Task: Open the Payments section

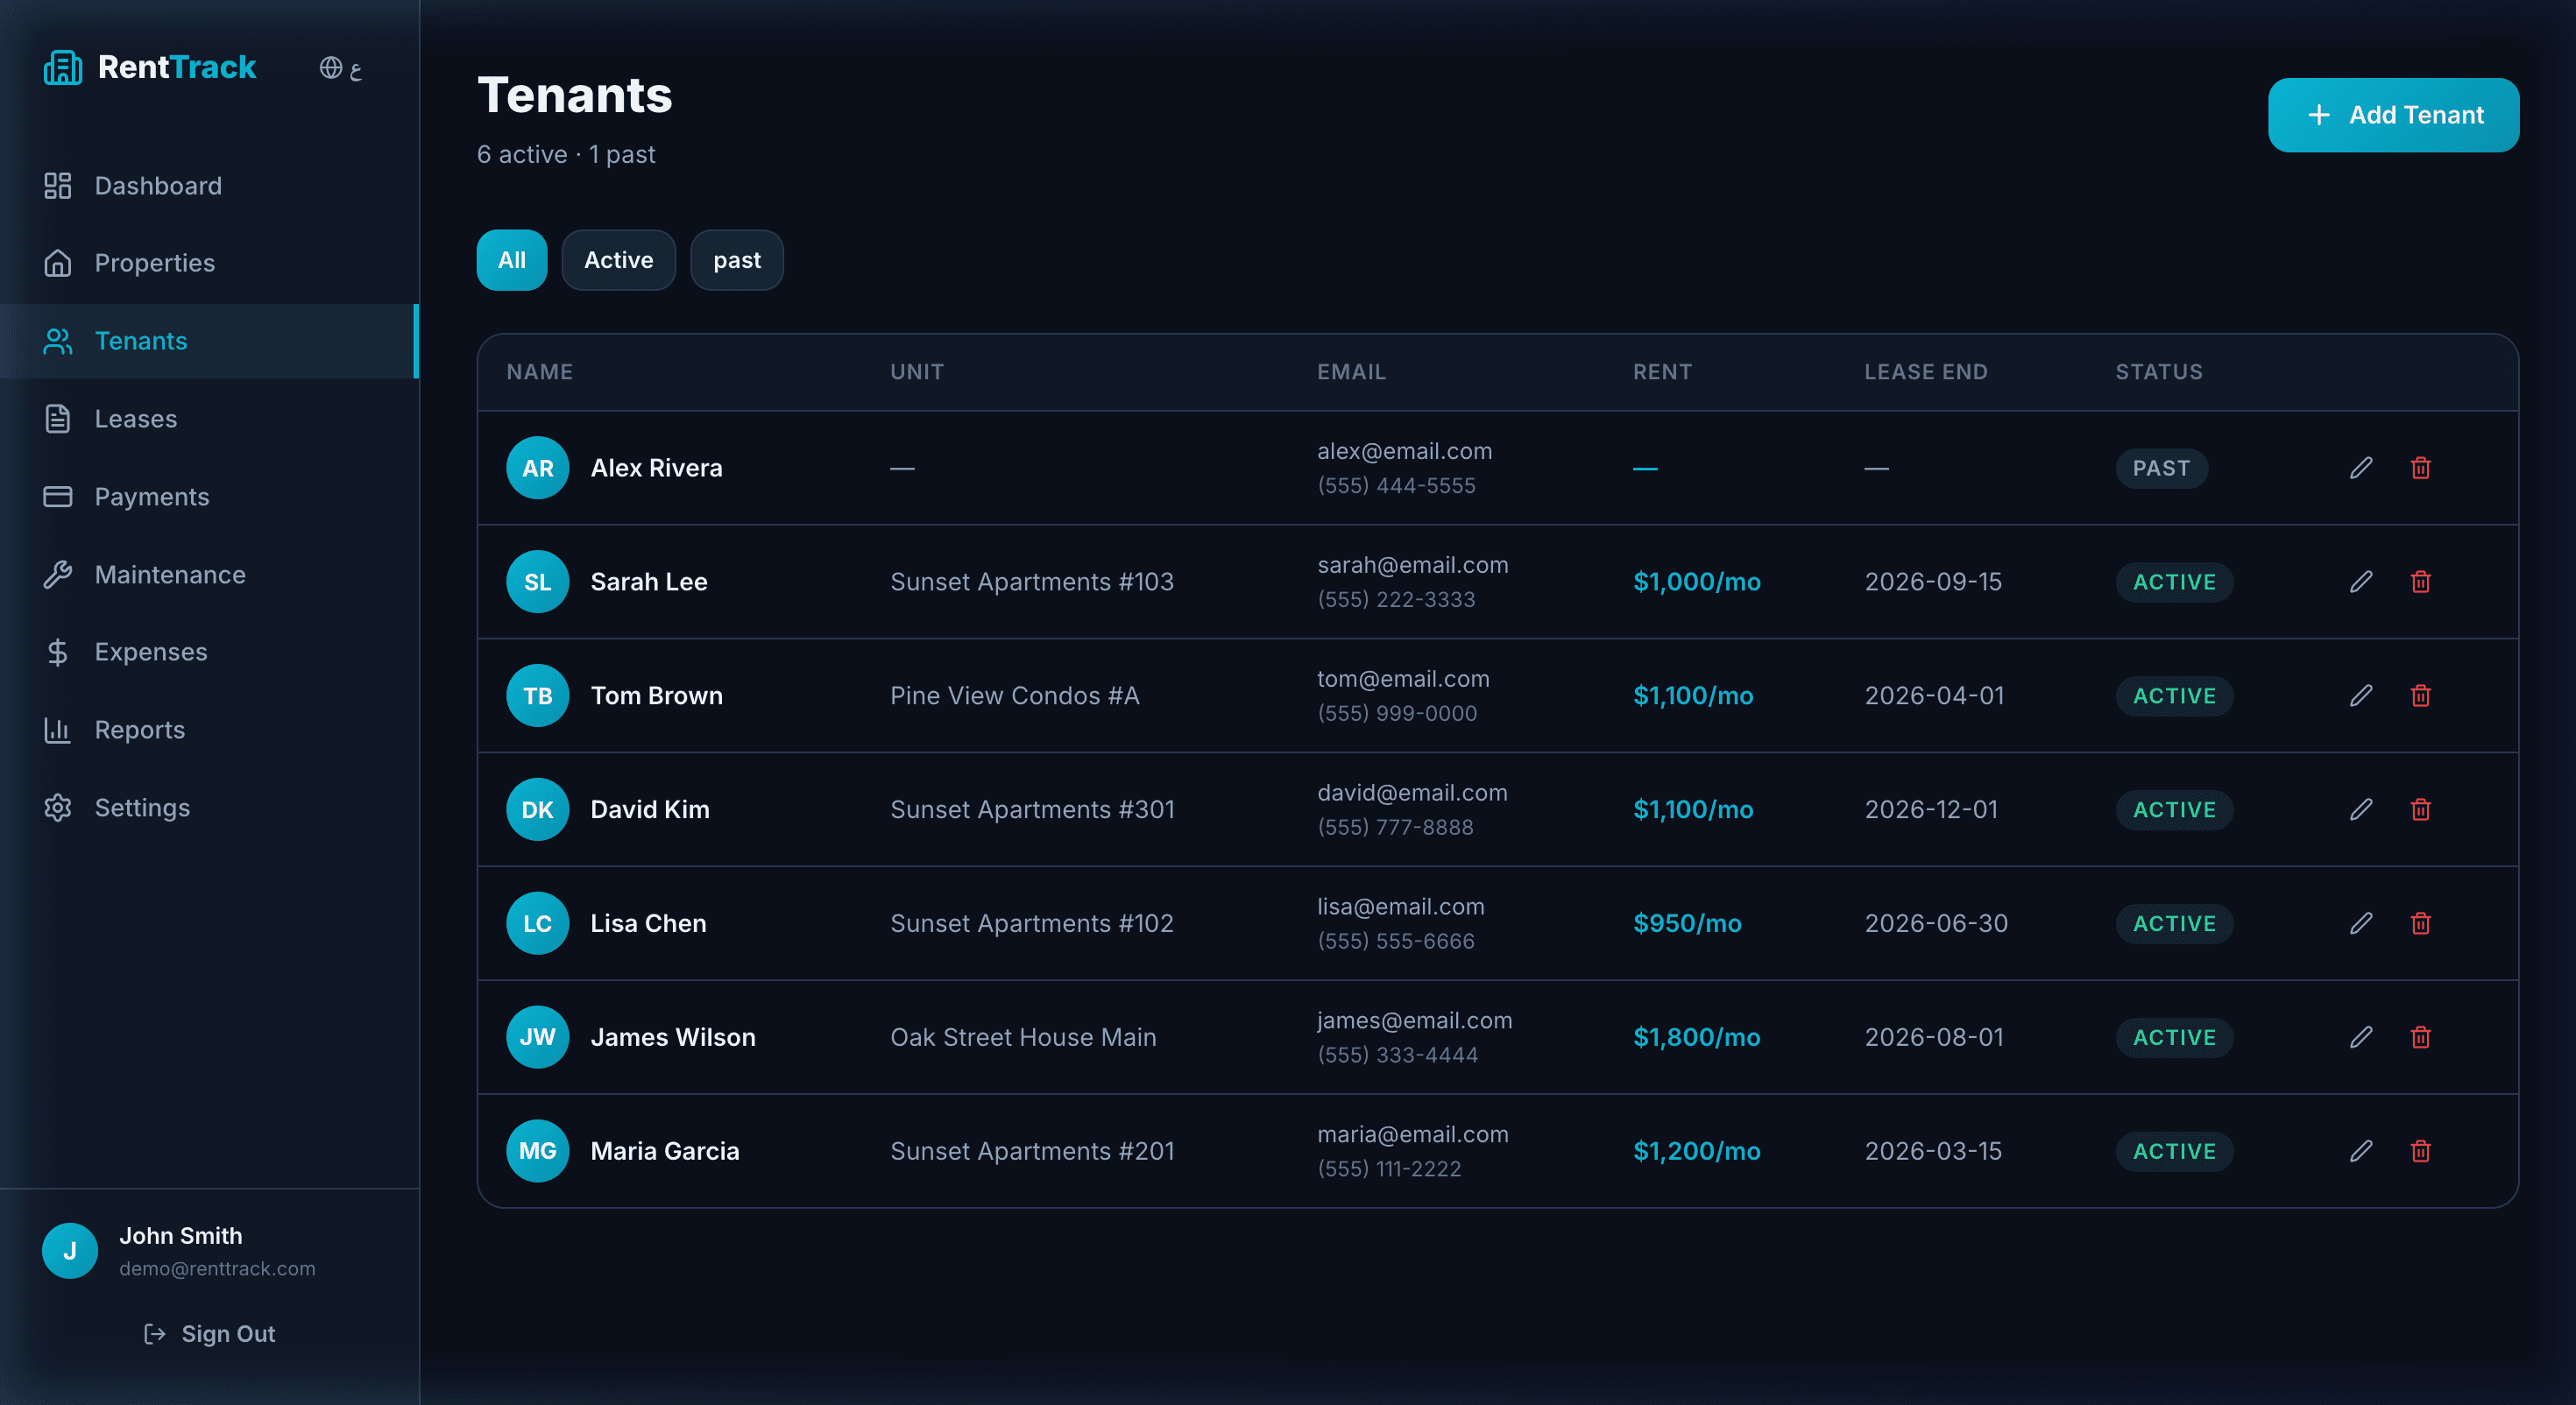Action: (152, 497)
